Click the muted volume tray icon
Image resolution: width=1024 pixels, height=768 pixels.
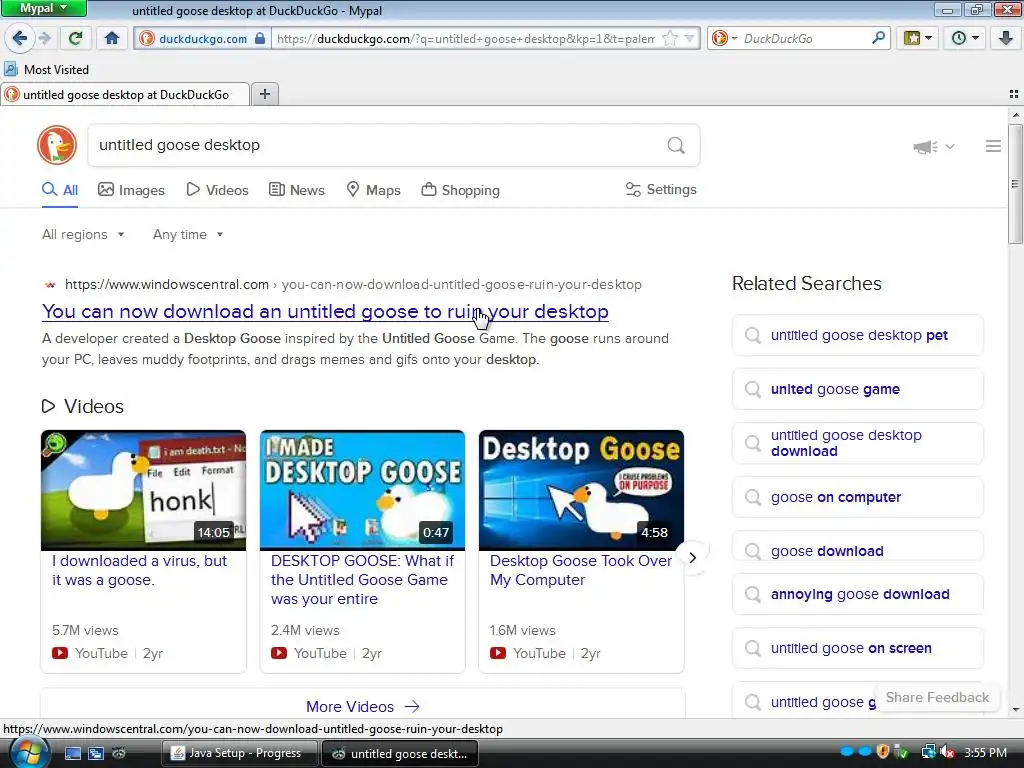point(947,753)
